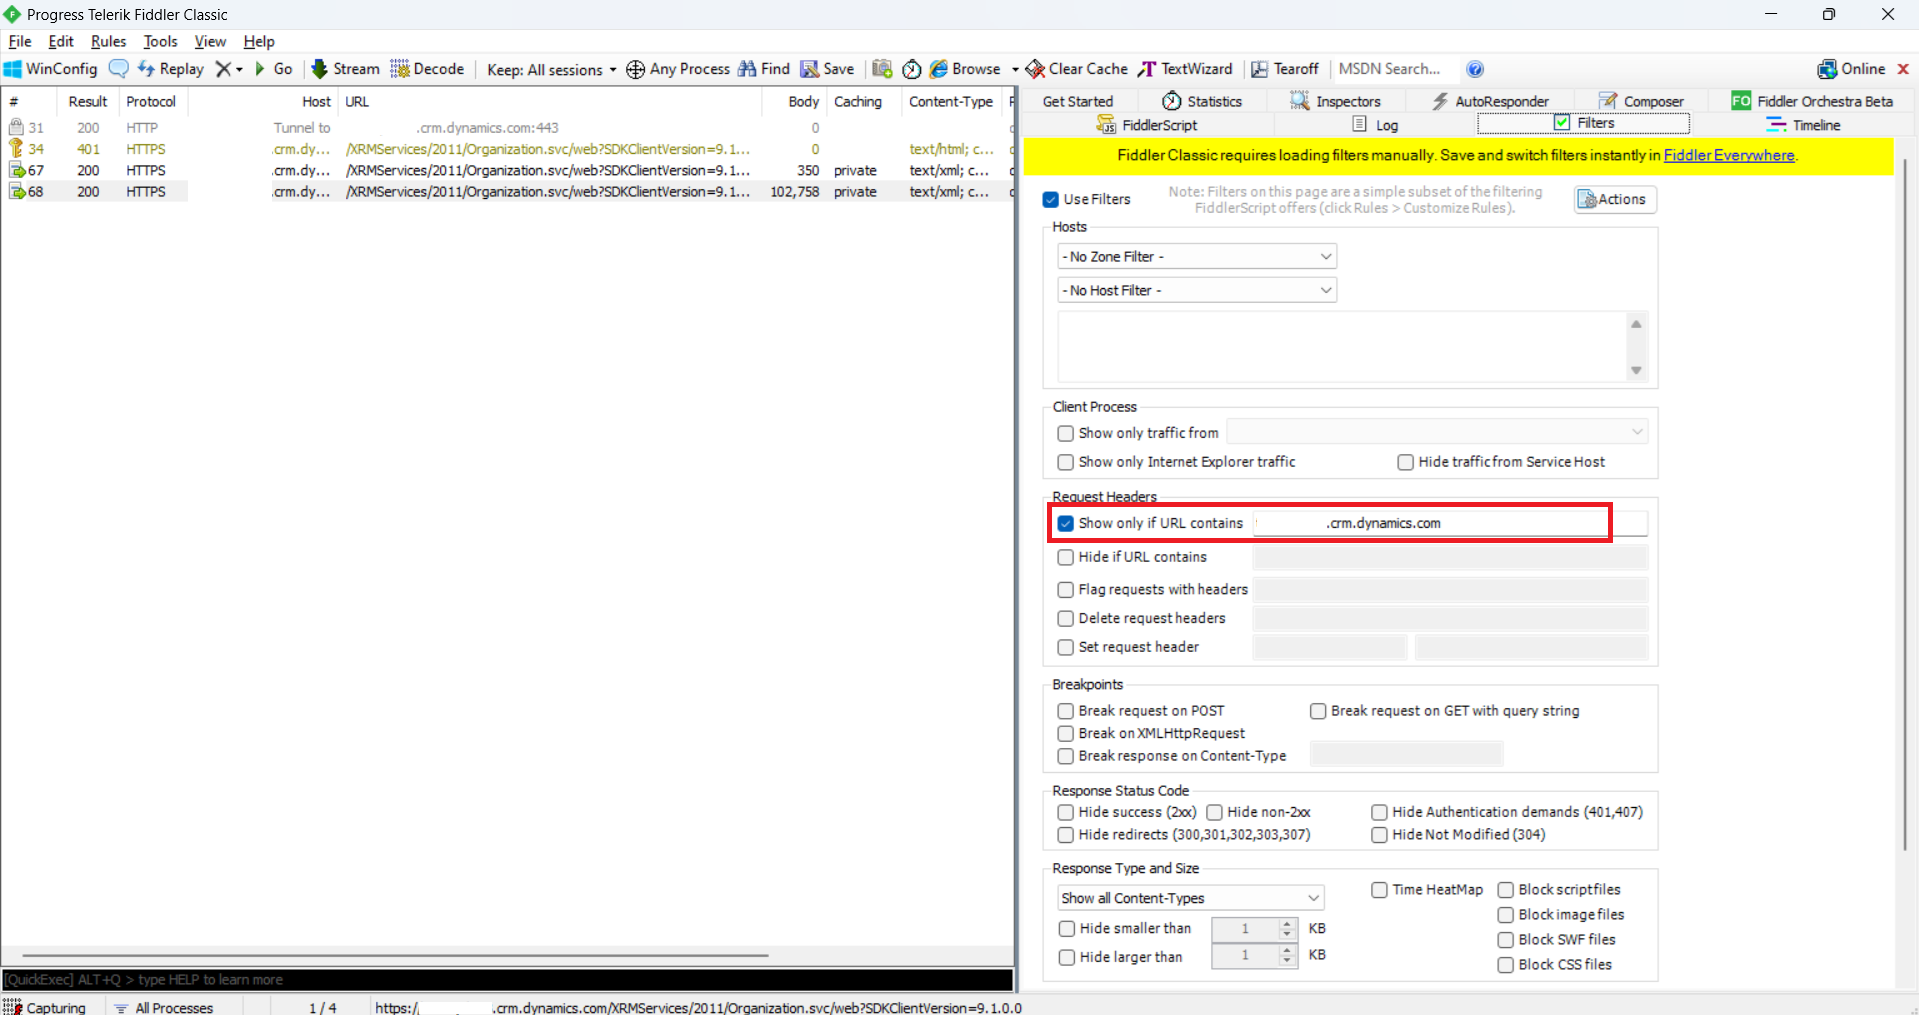Increase Hide smaller than KB value

coord(1287,923)
